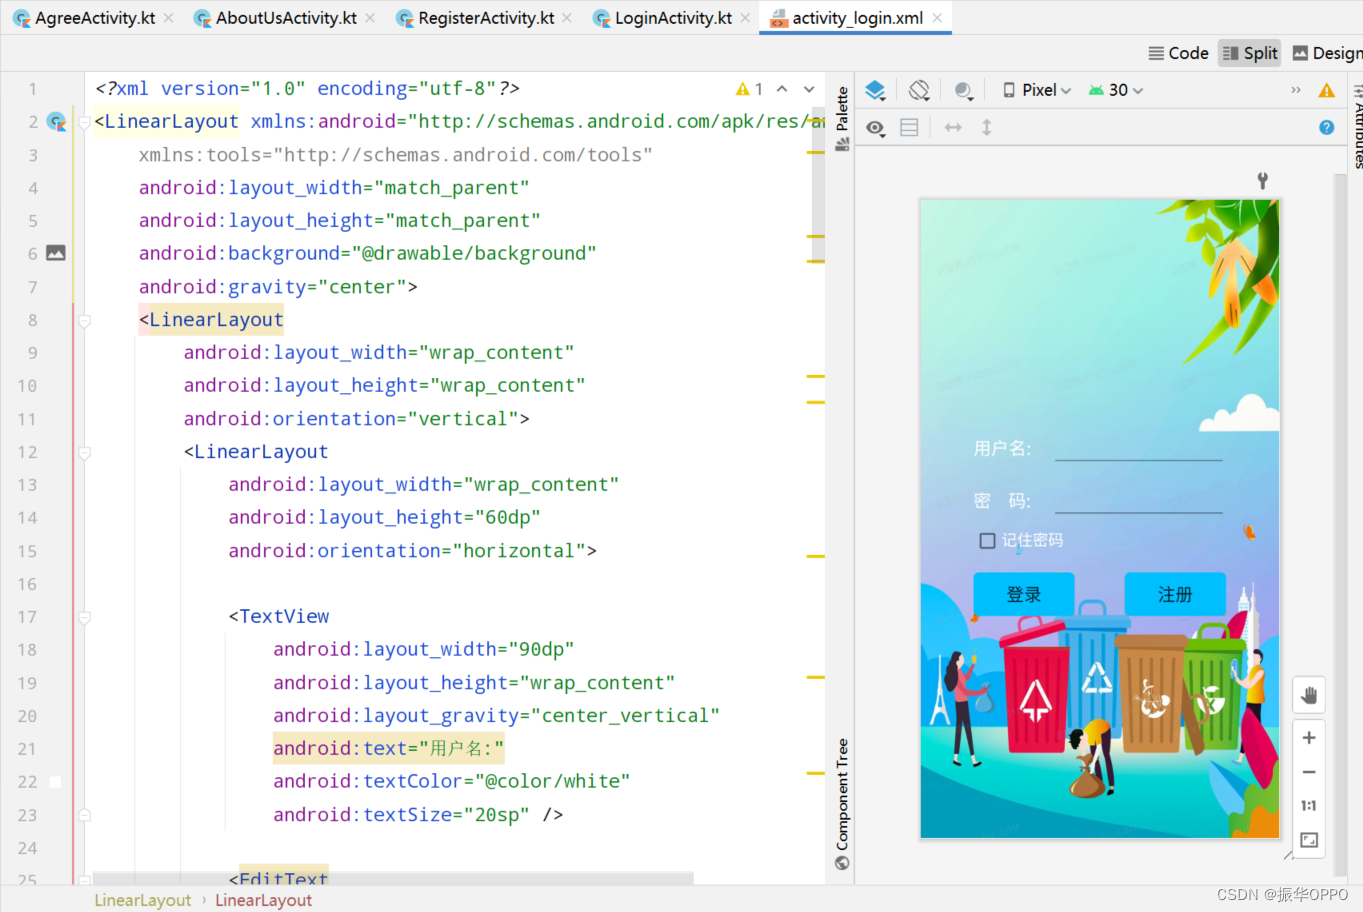Click the 用户名 input field in preview
The height and width of the screenshot is (912, 1363).
[x=1139, y=448]
